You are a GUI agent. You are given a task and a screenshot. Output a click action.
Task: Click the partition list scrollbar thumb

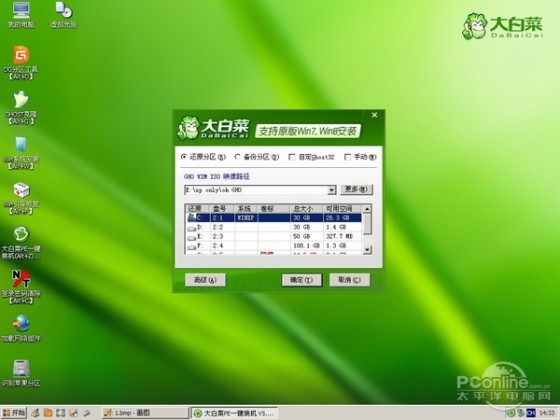point(367,224)
